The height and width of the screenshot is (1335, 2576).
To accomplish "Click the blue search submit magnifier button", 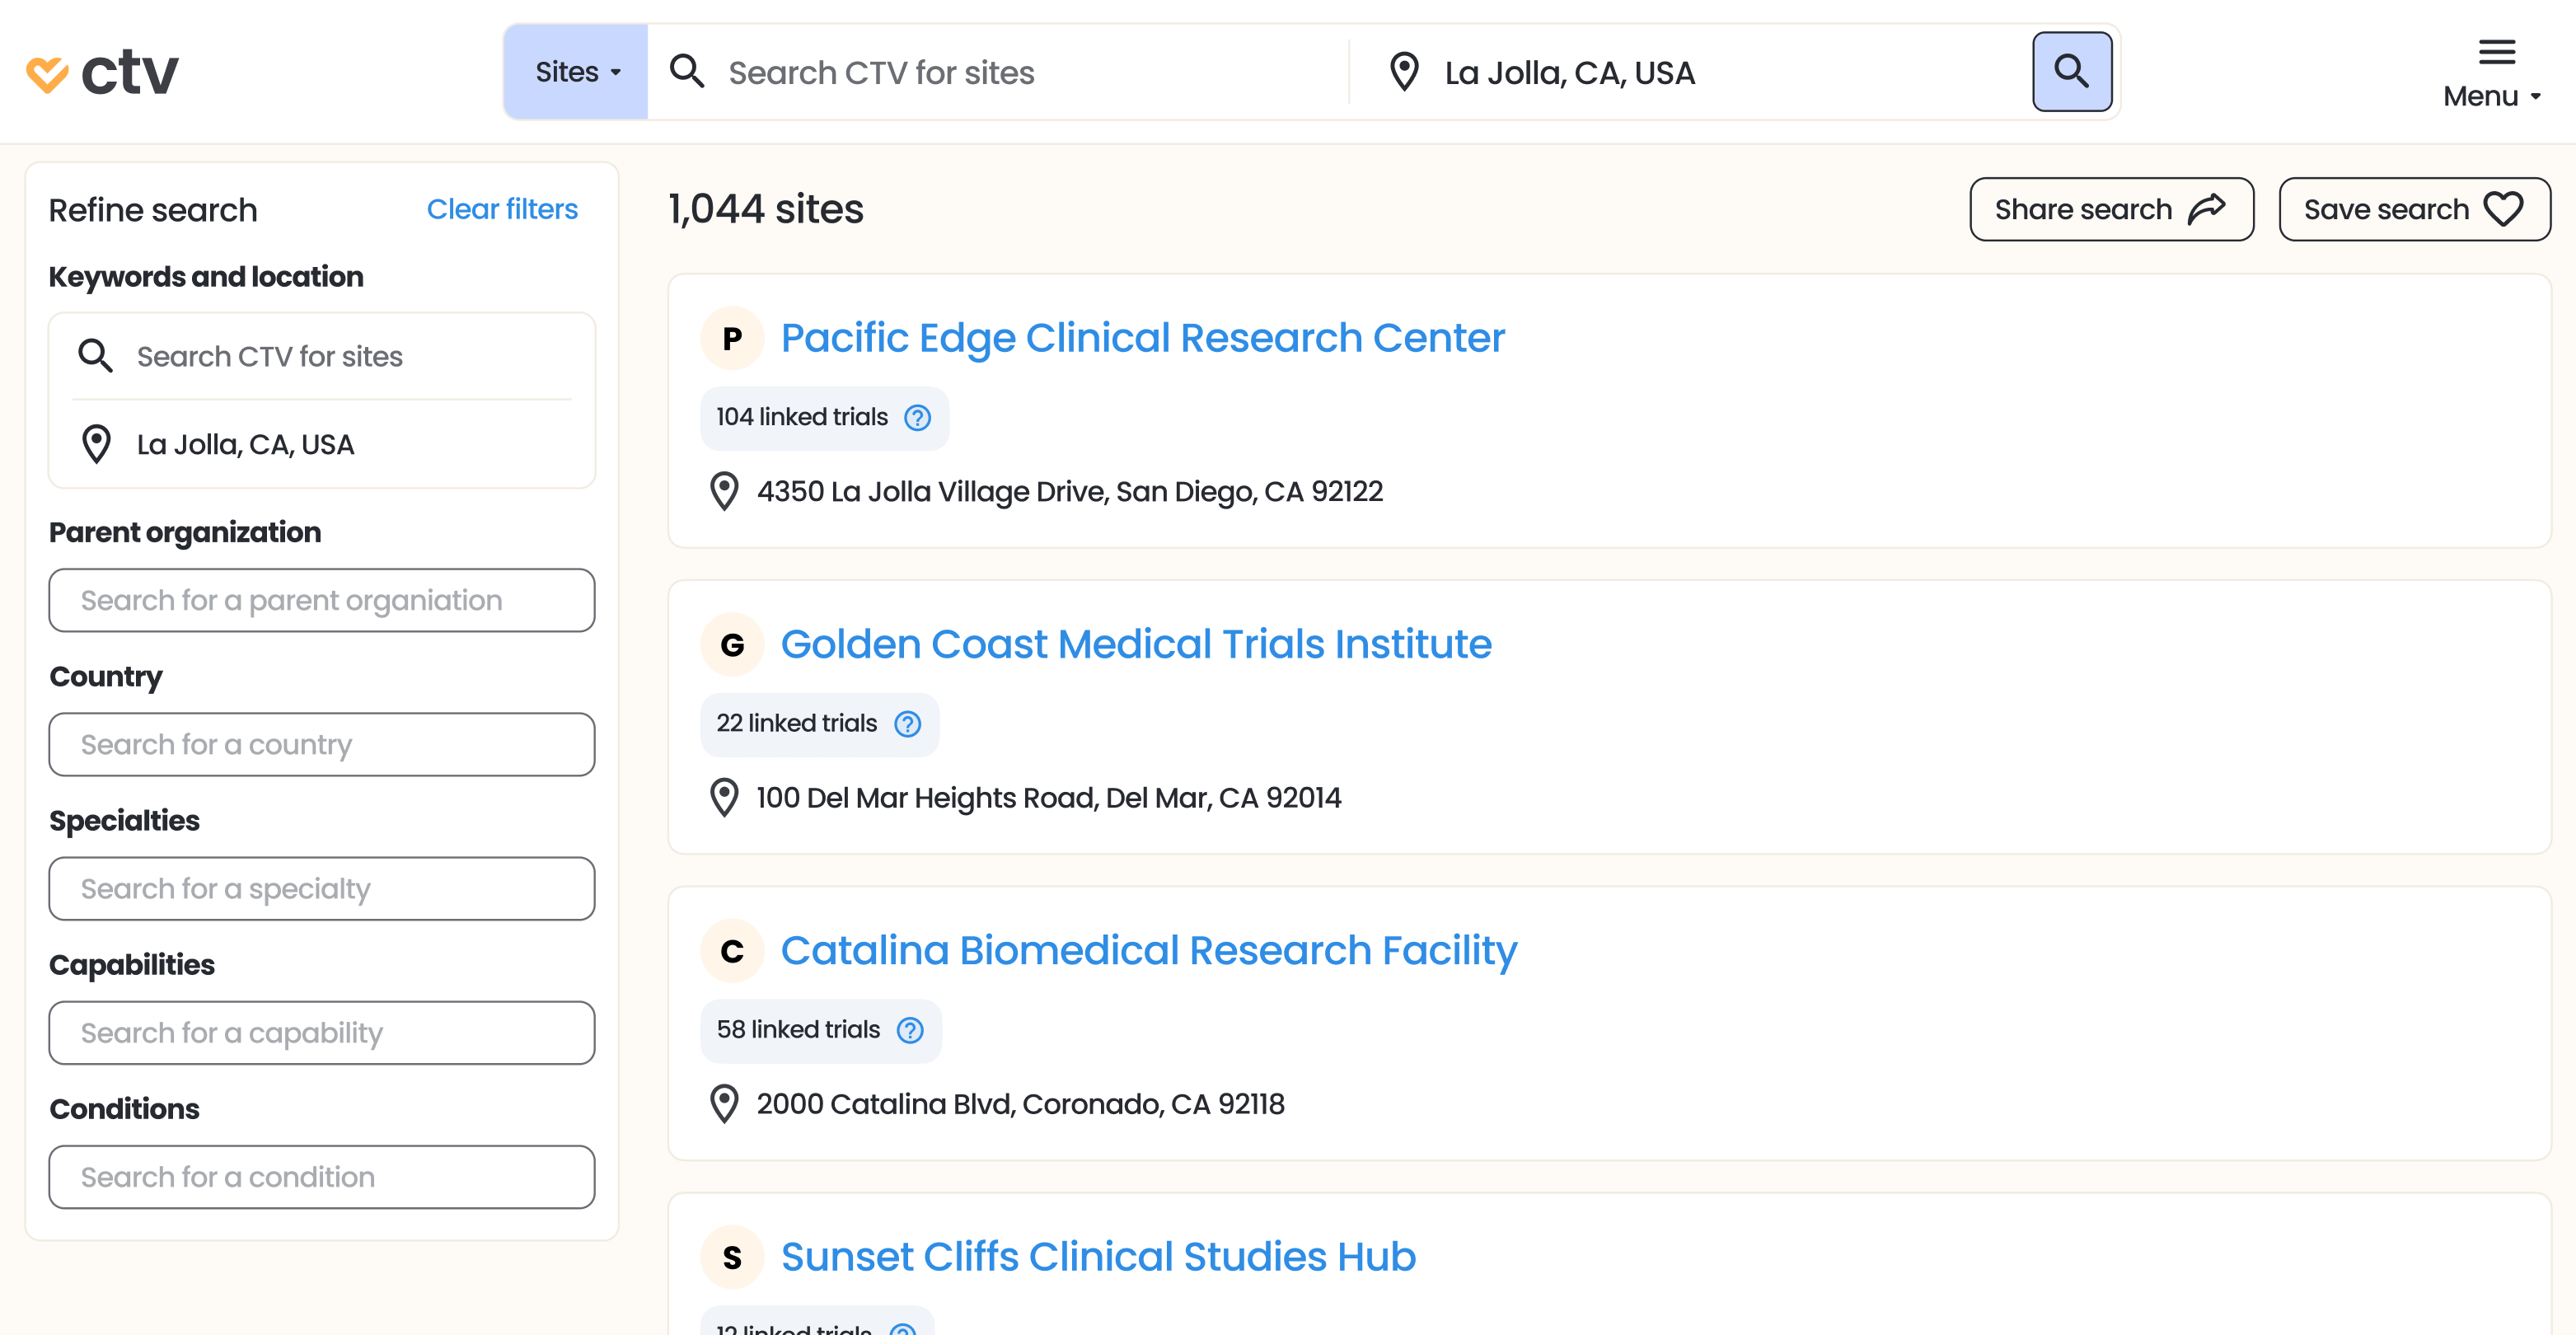I will coord(2071,72).
